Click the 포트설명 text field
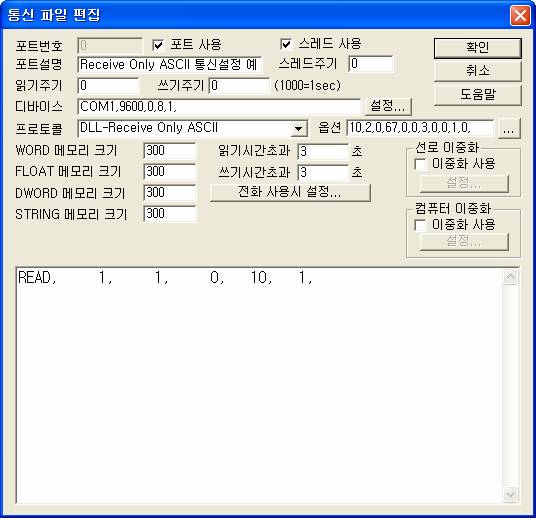The image size is (536, 518). click(x=170, y=65)
